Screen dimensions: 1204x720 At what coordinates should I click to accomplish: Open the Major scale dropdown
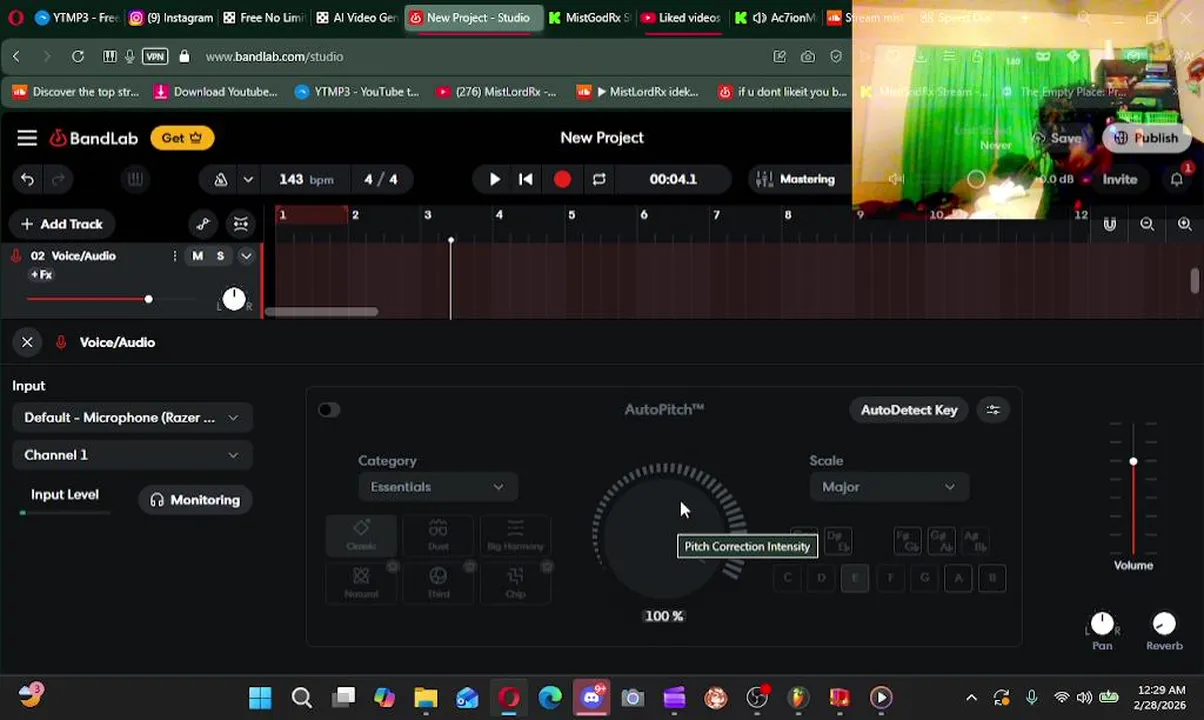tap(888, 487)
